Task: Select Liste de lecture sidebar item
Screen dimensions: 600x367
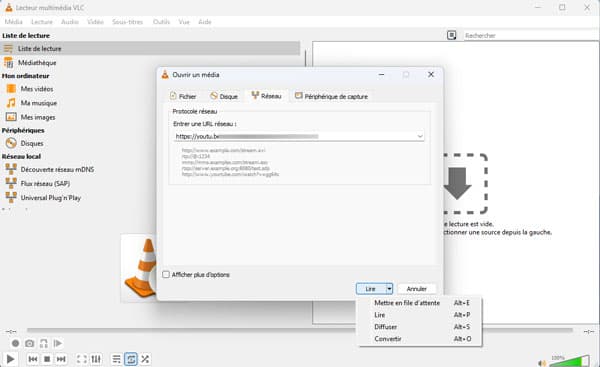Action: pyautogui.click(x=150, y=49)
